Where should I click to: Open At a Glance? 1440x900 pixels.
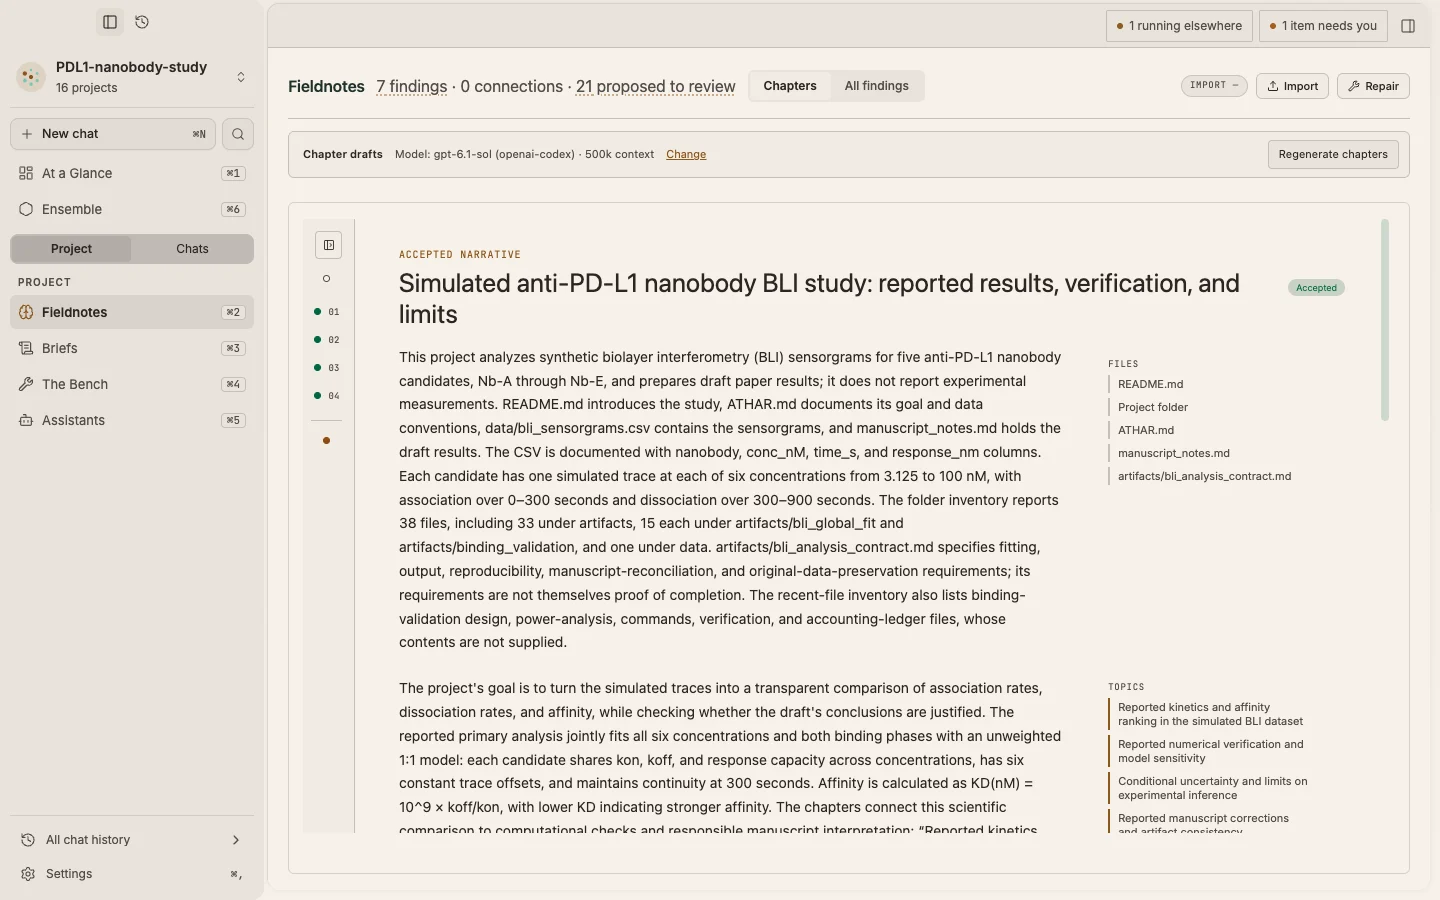click(x=132, y=173)
